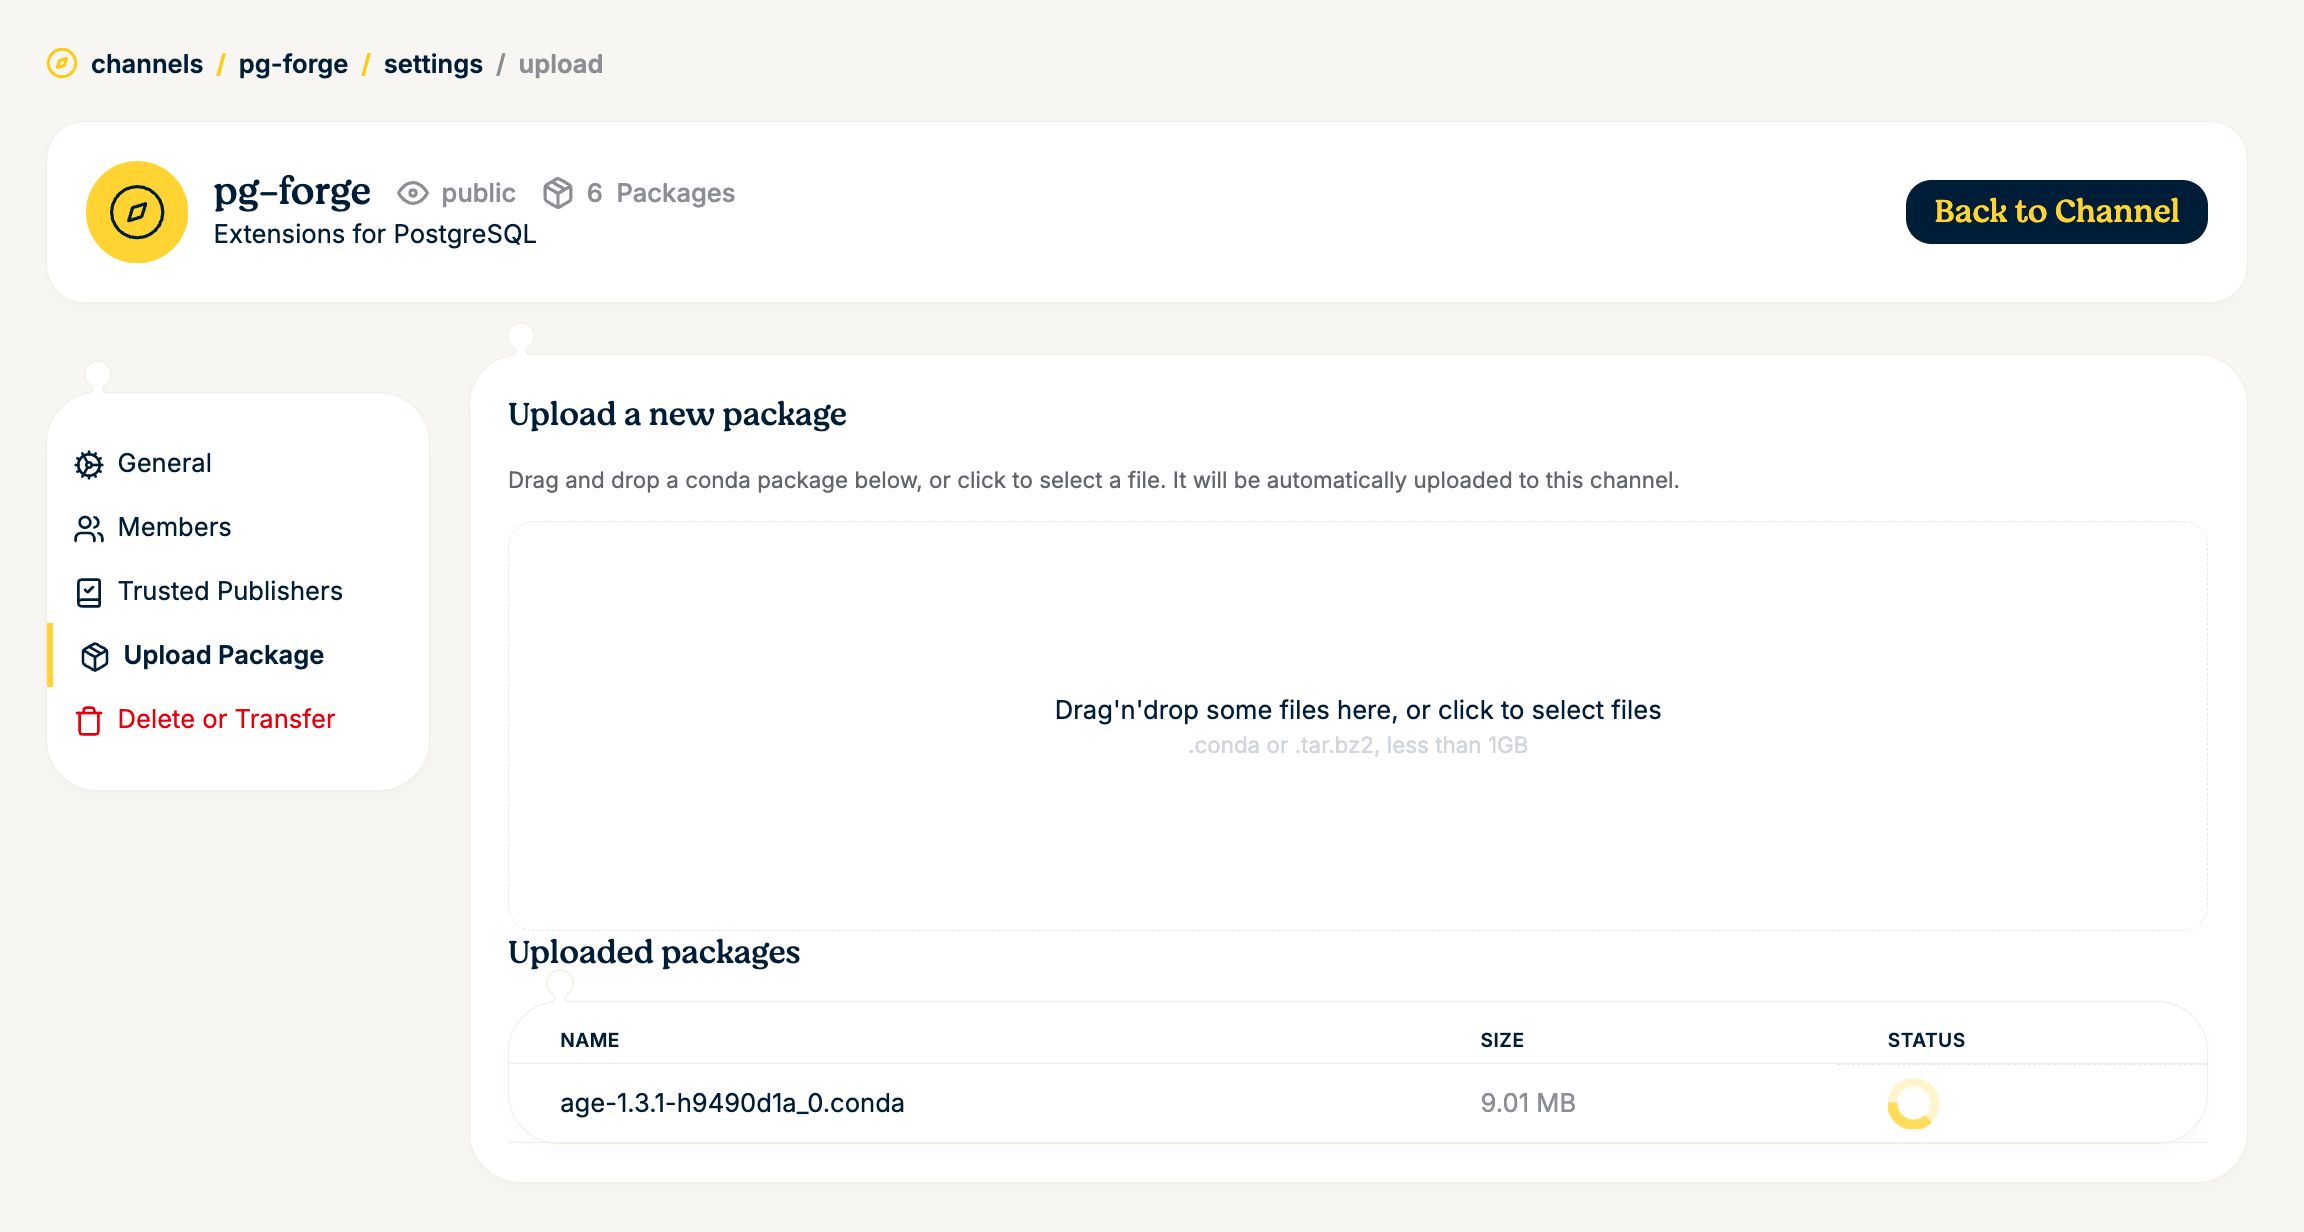This screenshot has height=1232, width=2304.
Task: Click the General settings gear icon
Action: (89, 463)
